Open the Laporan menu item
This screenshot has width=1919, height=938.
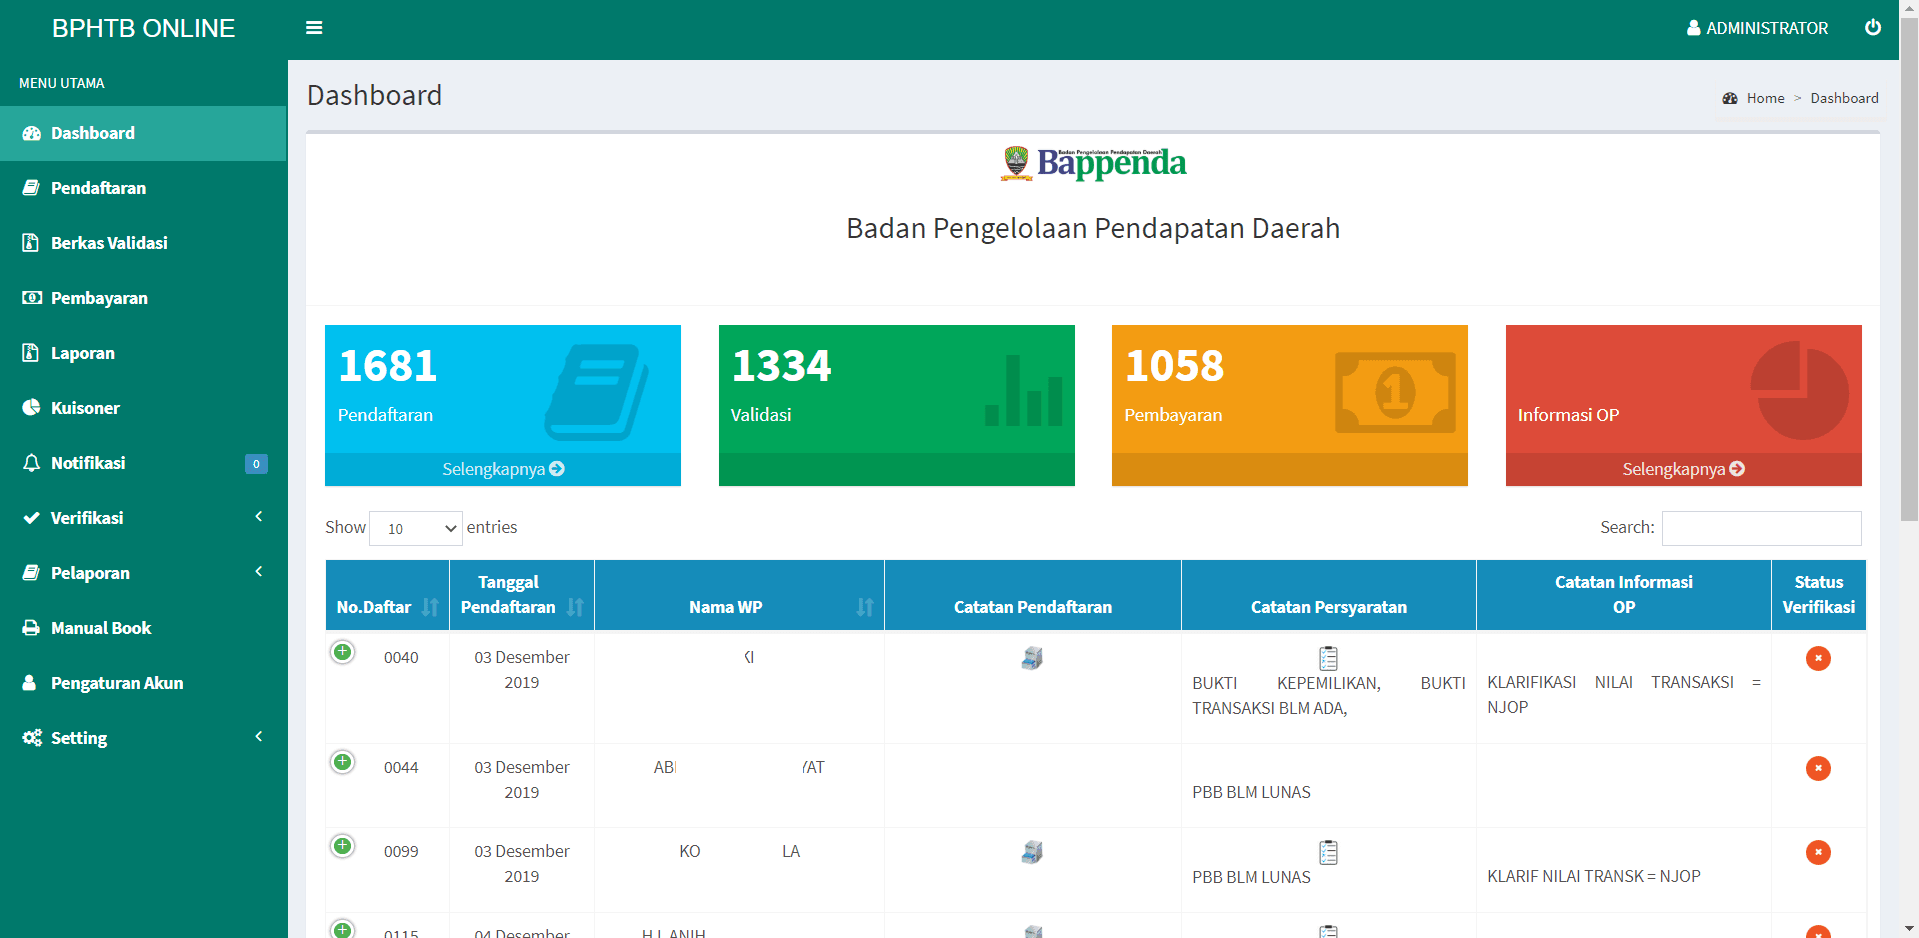tap(143, 353)
